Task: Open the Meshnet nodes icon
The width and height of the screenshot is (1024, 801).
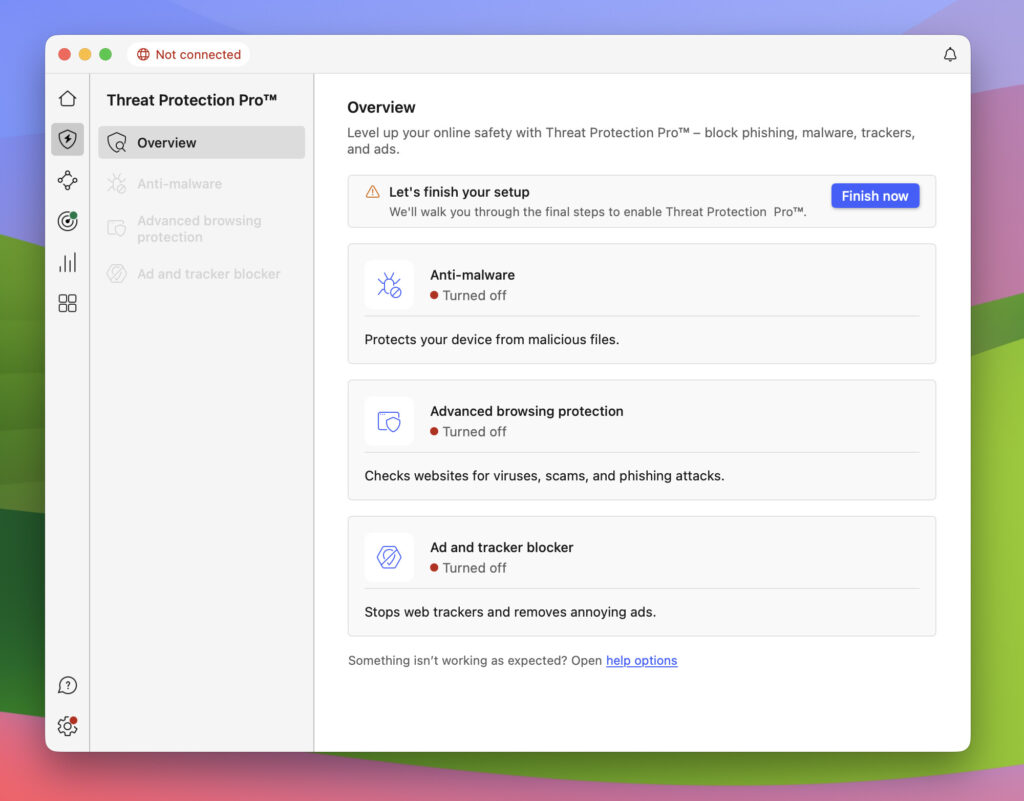Action: 67,181
